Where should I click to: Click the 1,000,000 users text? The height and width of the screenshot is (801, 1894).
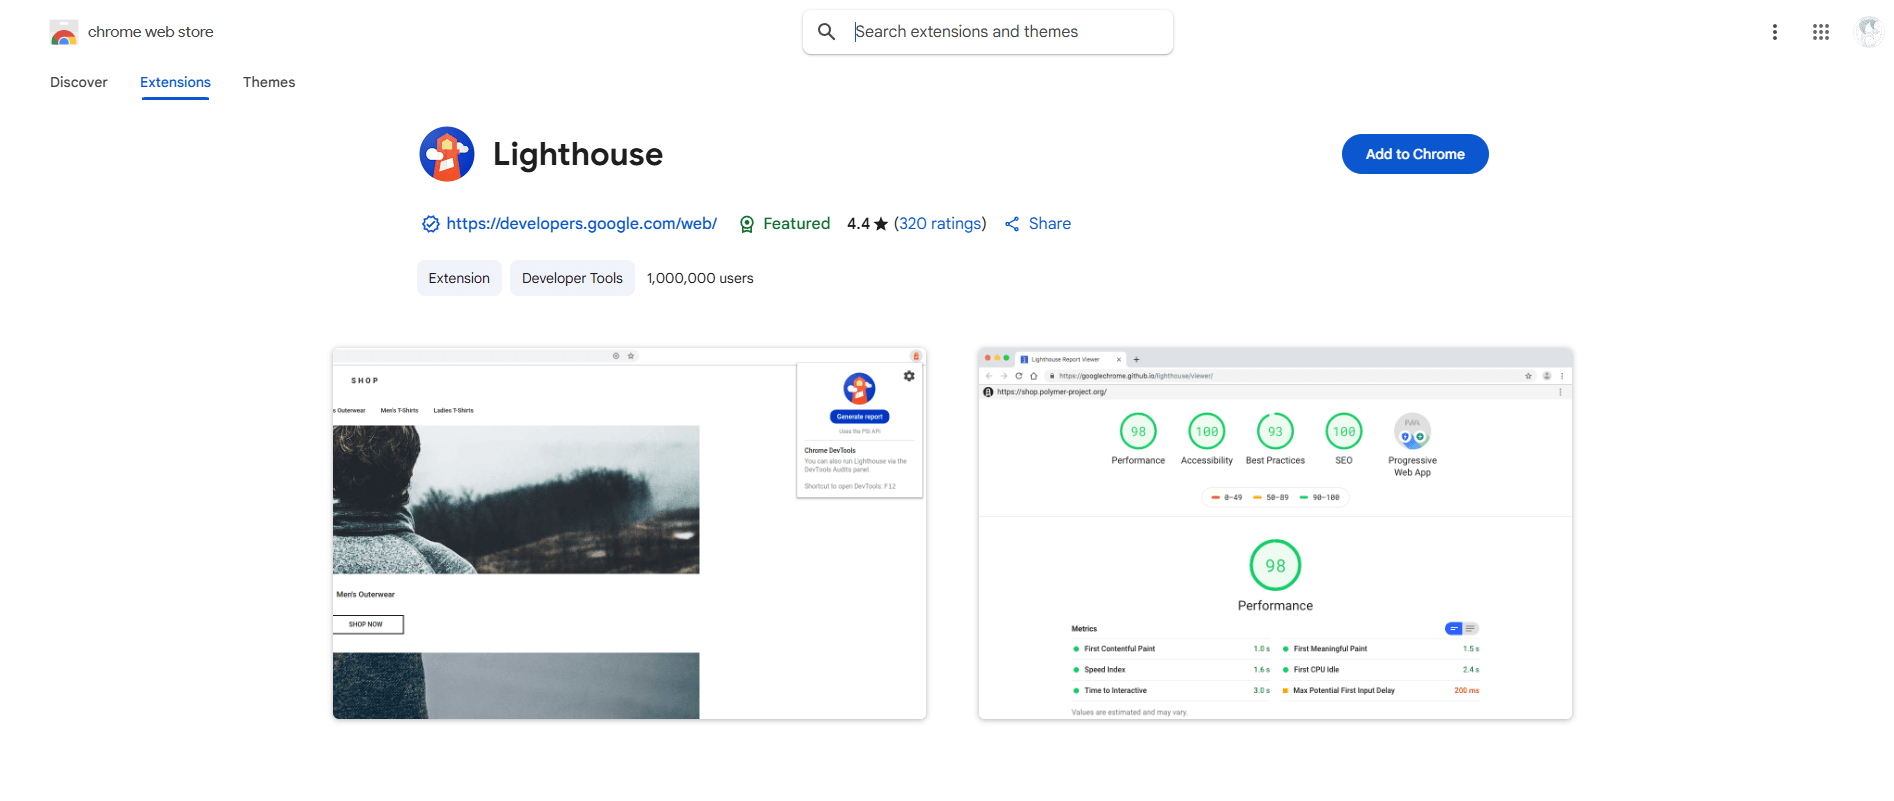click(700, 278)
